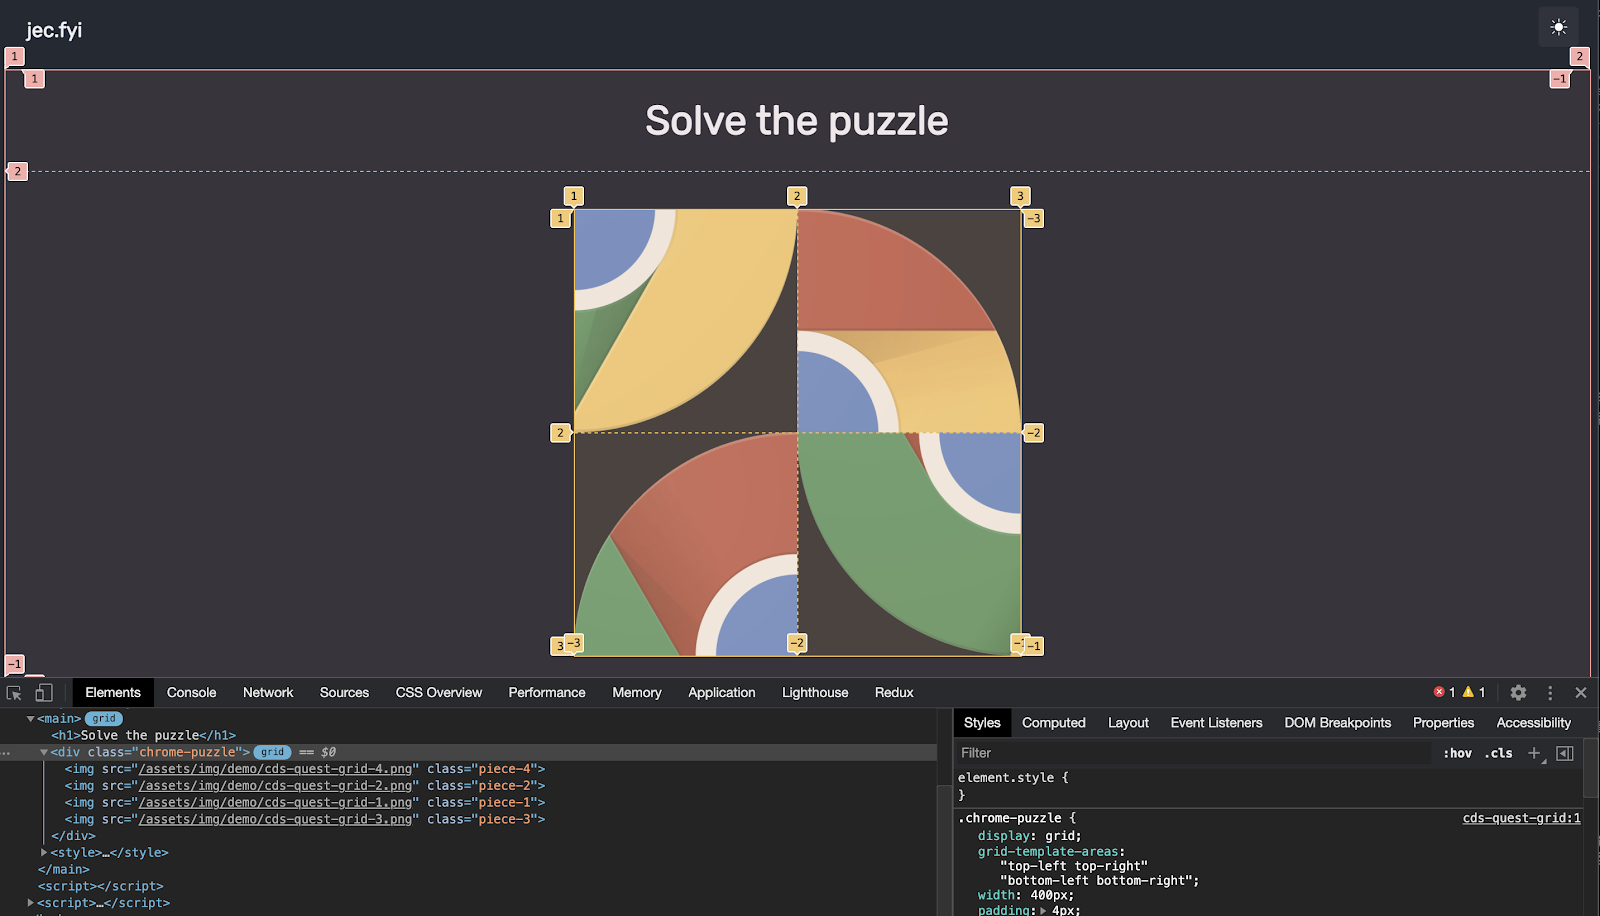Open the Performance tab

click(547, 692)
